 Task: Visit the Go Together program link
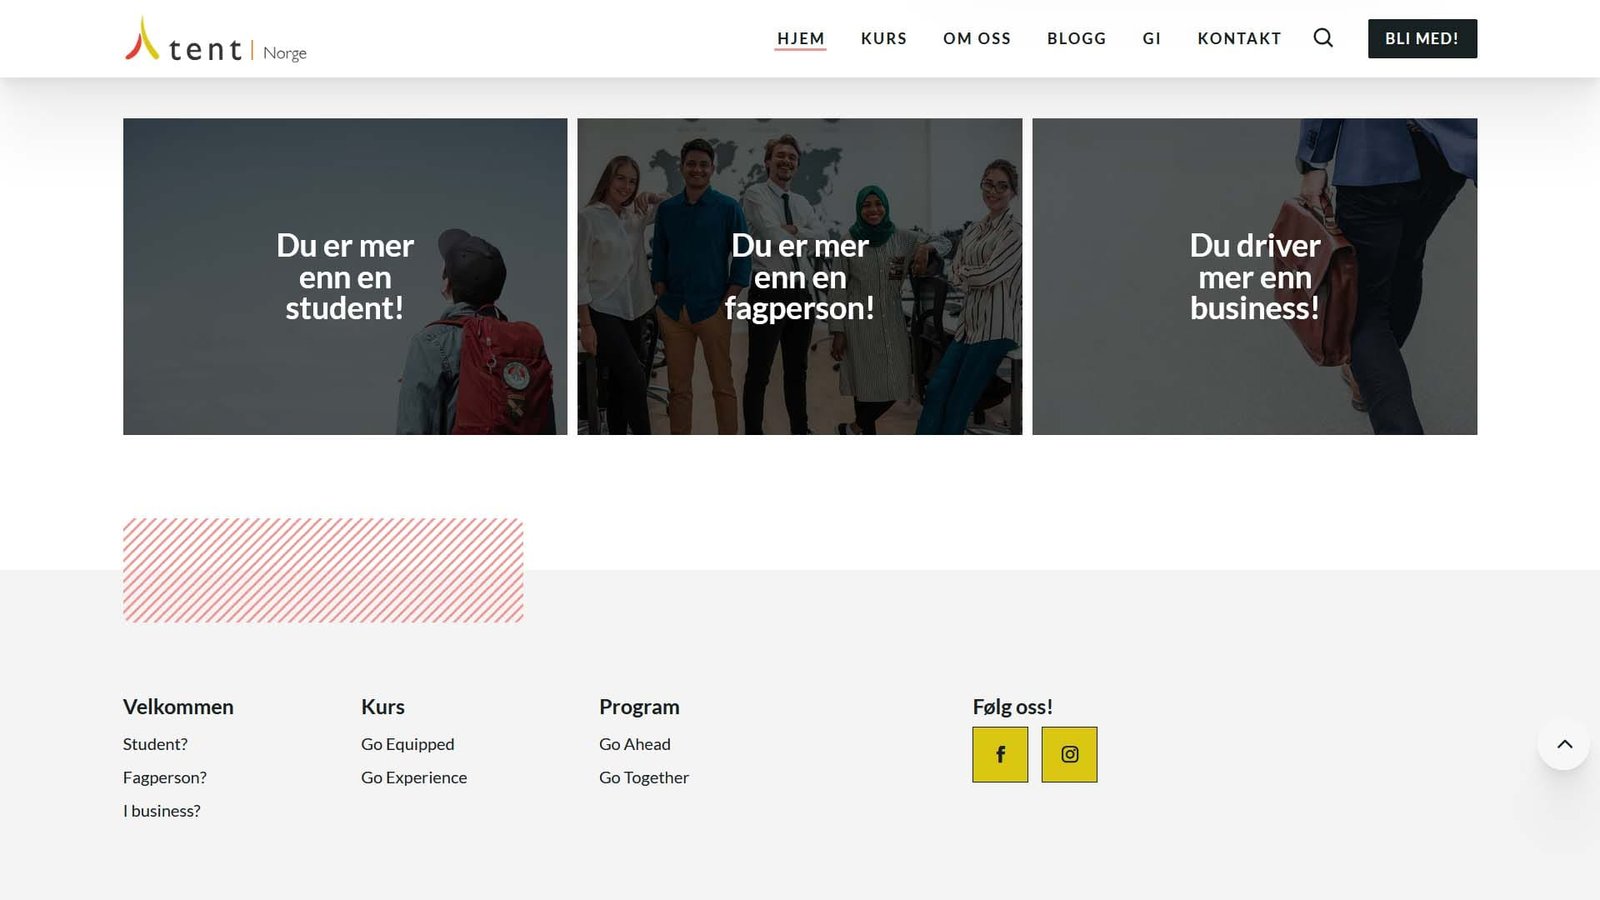644,777
